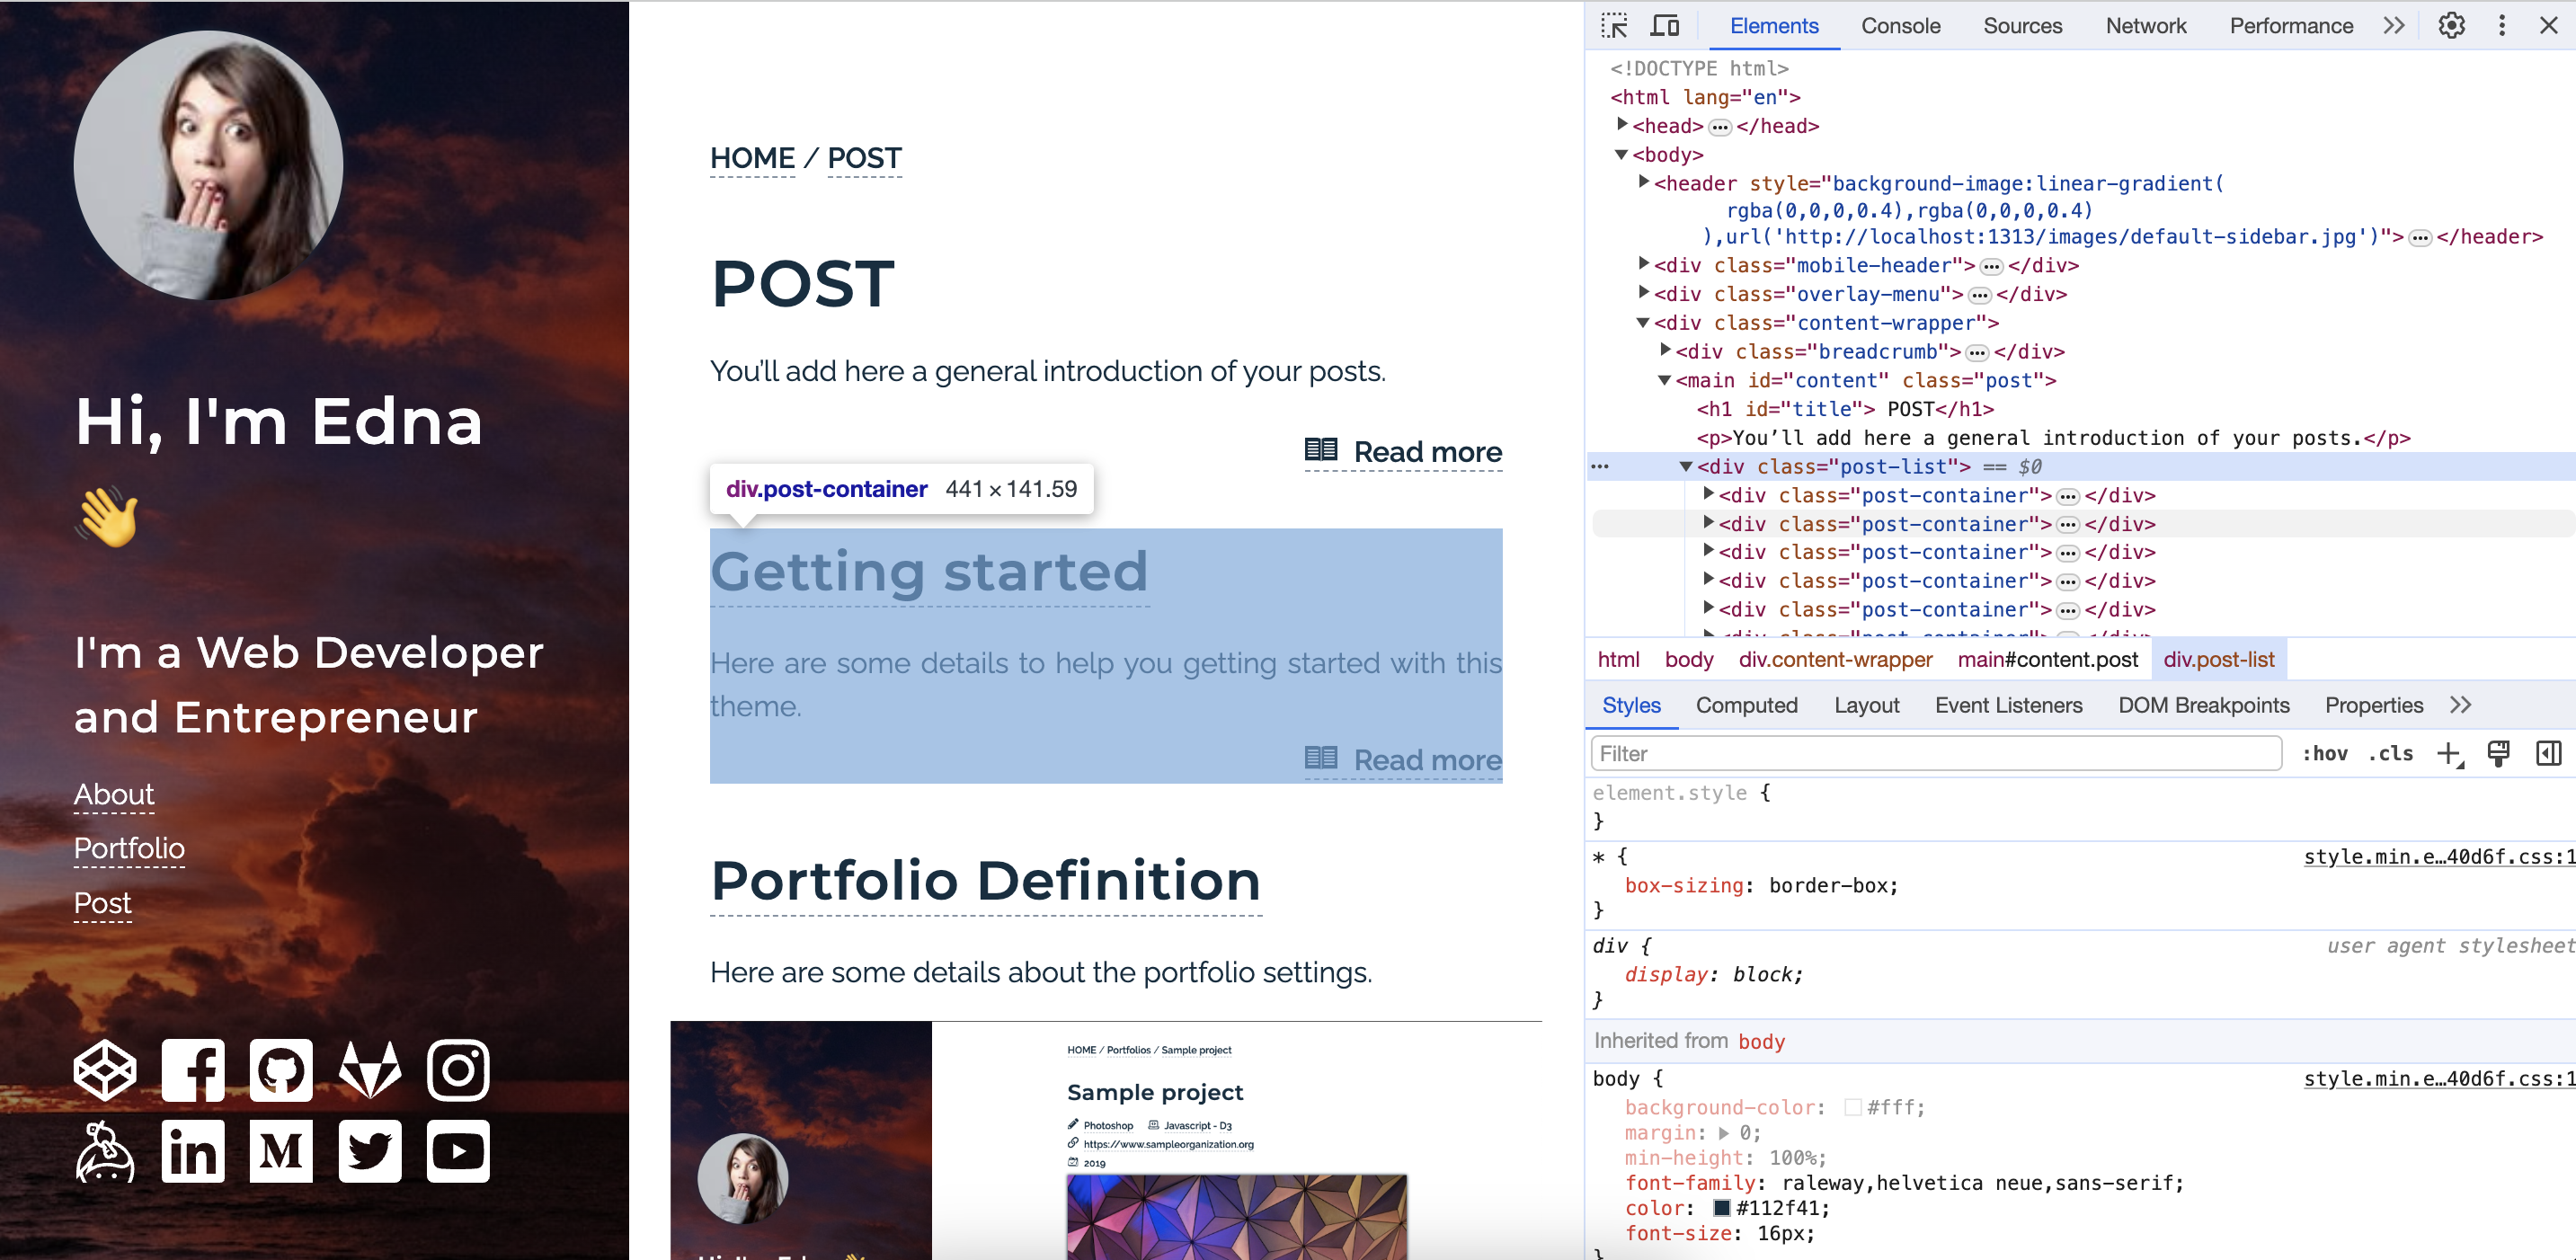Click the #fff background-color swatch

(x=1852, y=1107)
